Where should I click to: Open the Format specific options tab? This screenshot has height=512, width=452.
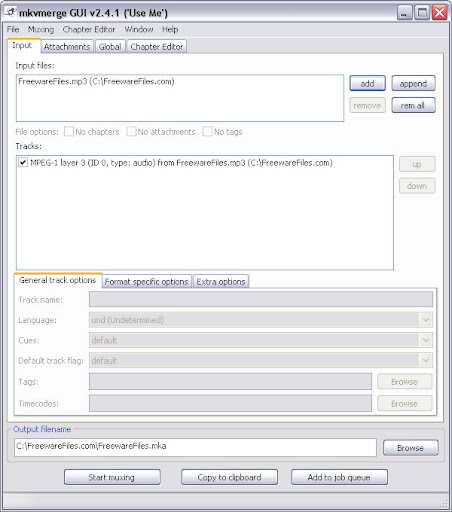pos(146,282)
